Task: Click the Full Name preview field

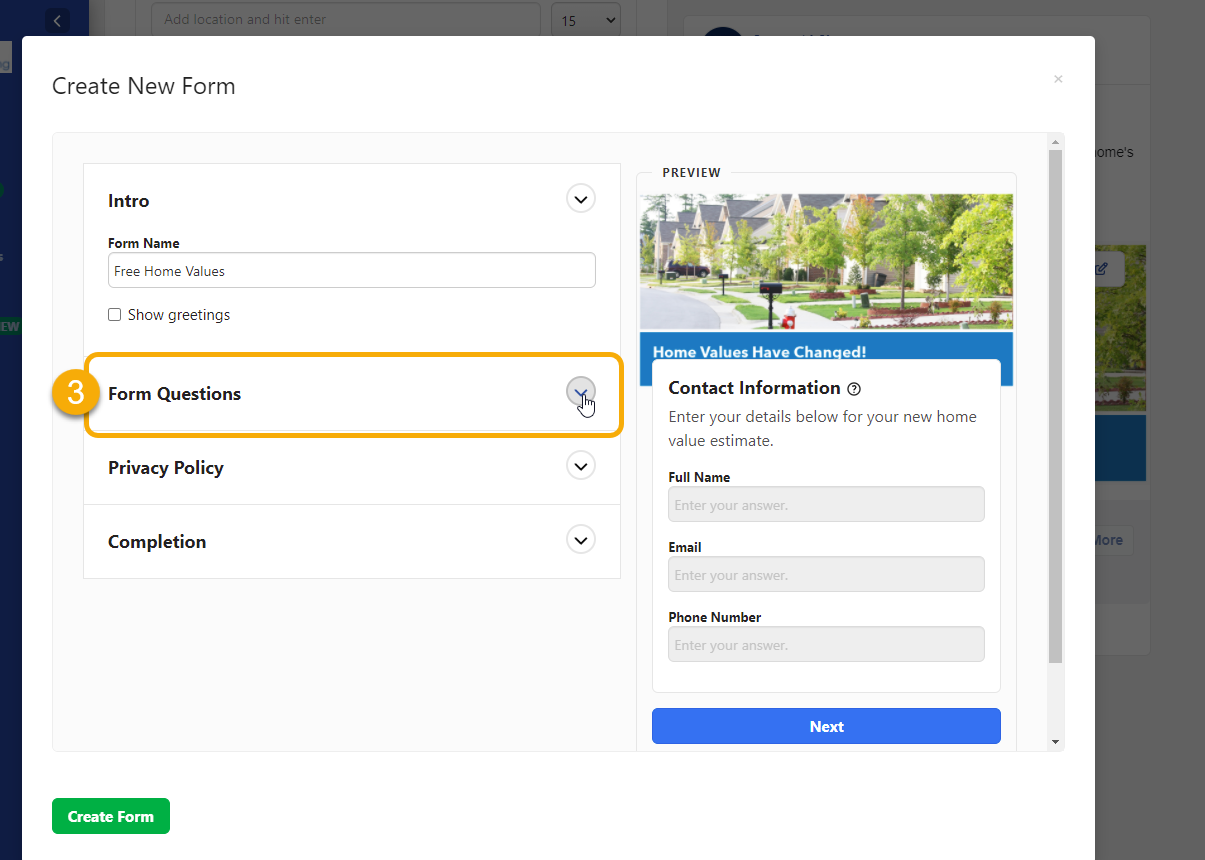Action: point(826,505)
